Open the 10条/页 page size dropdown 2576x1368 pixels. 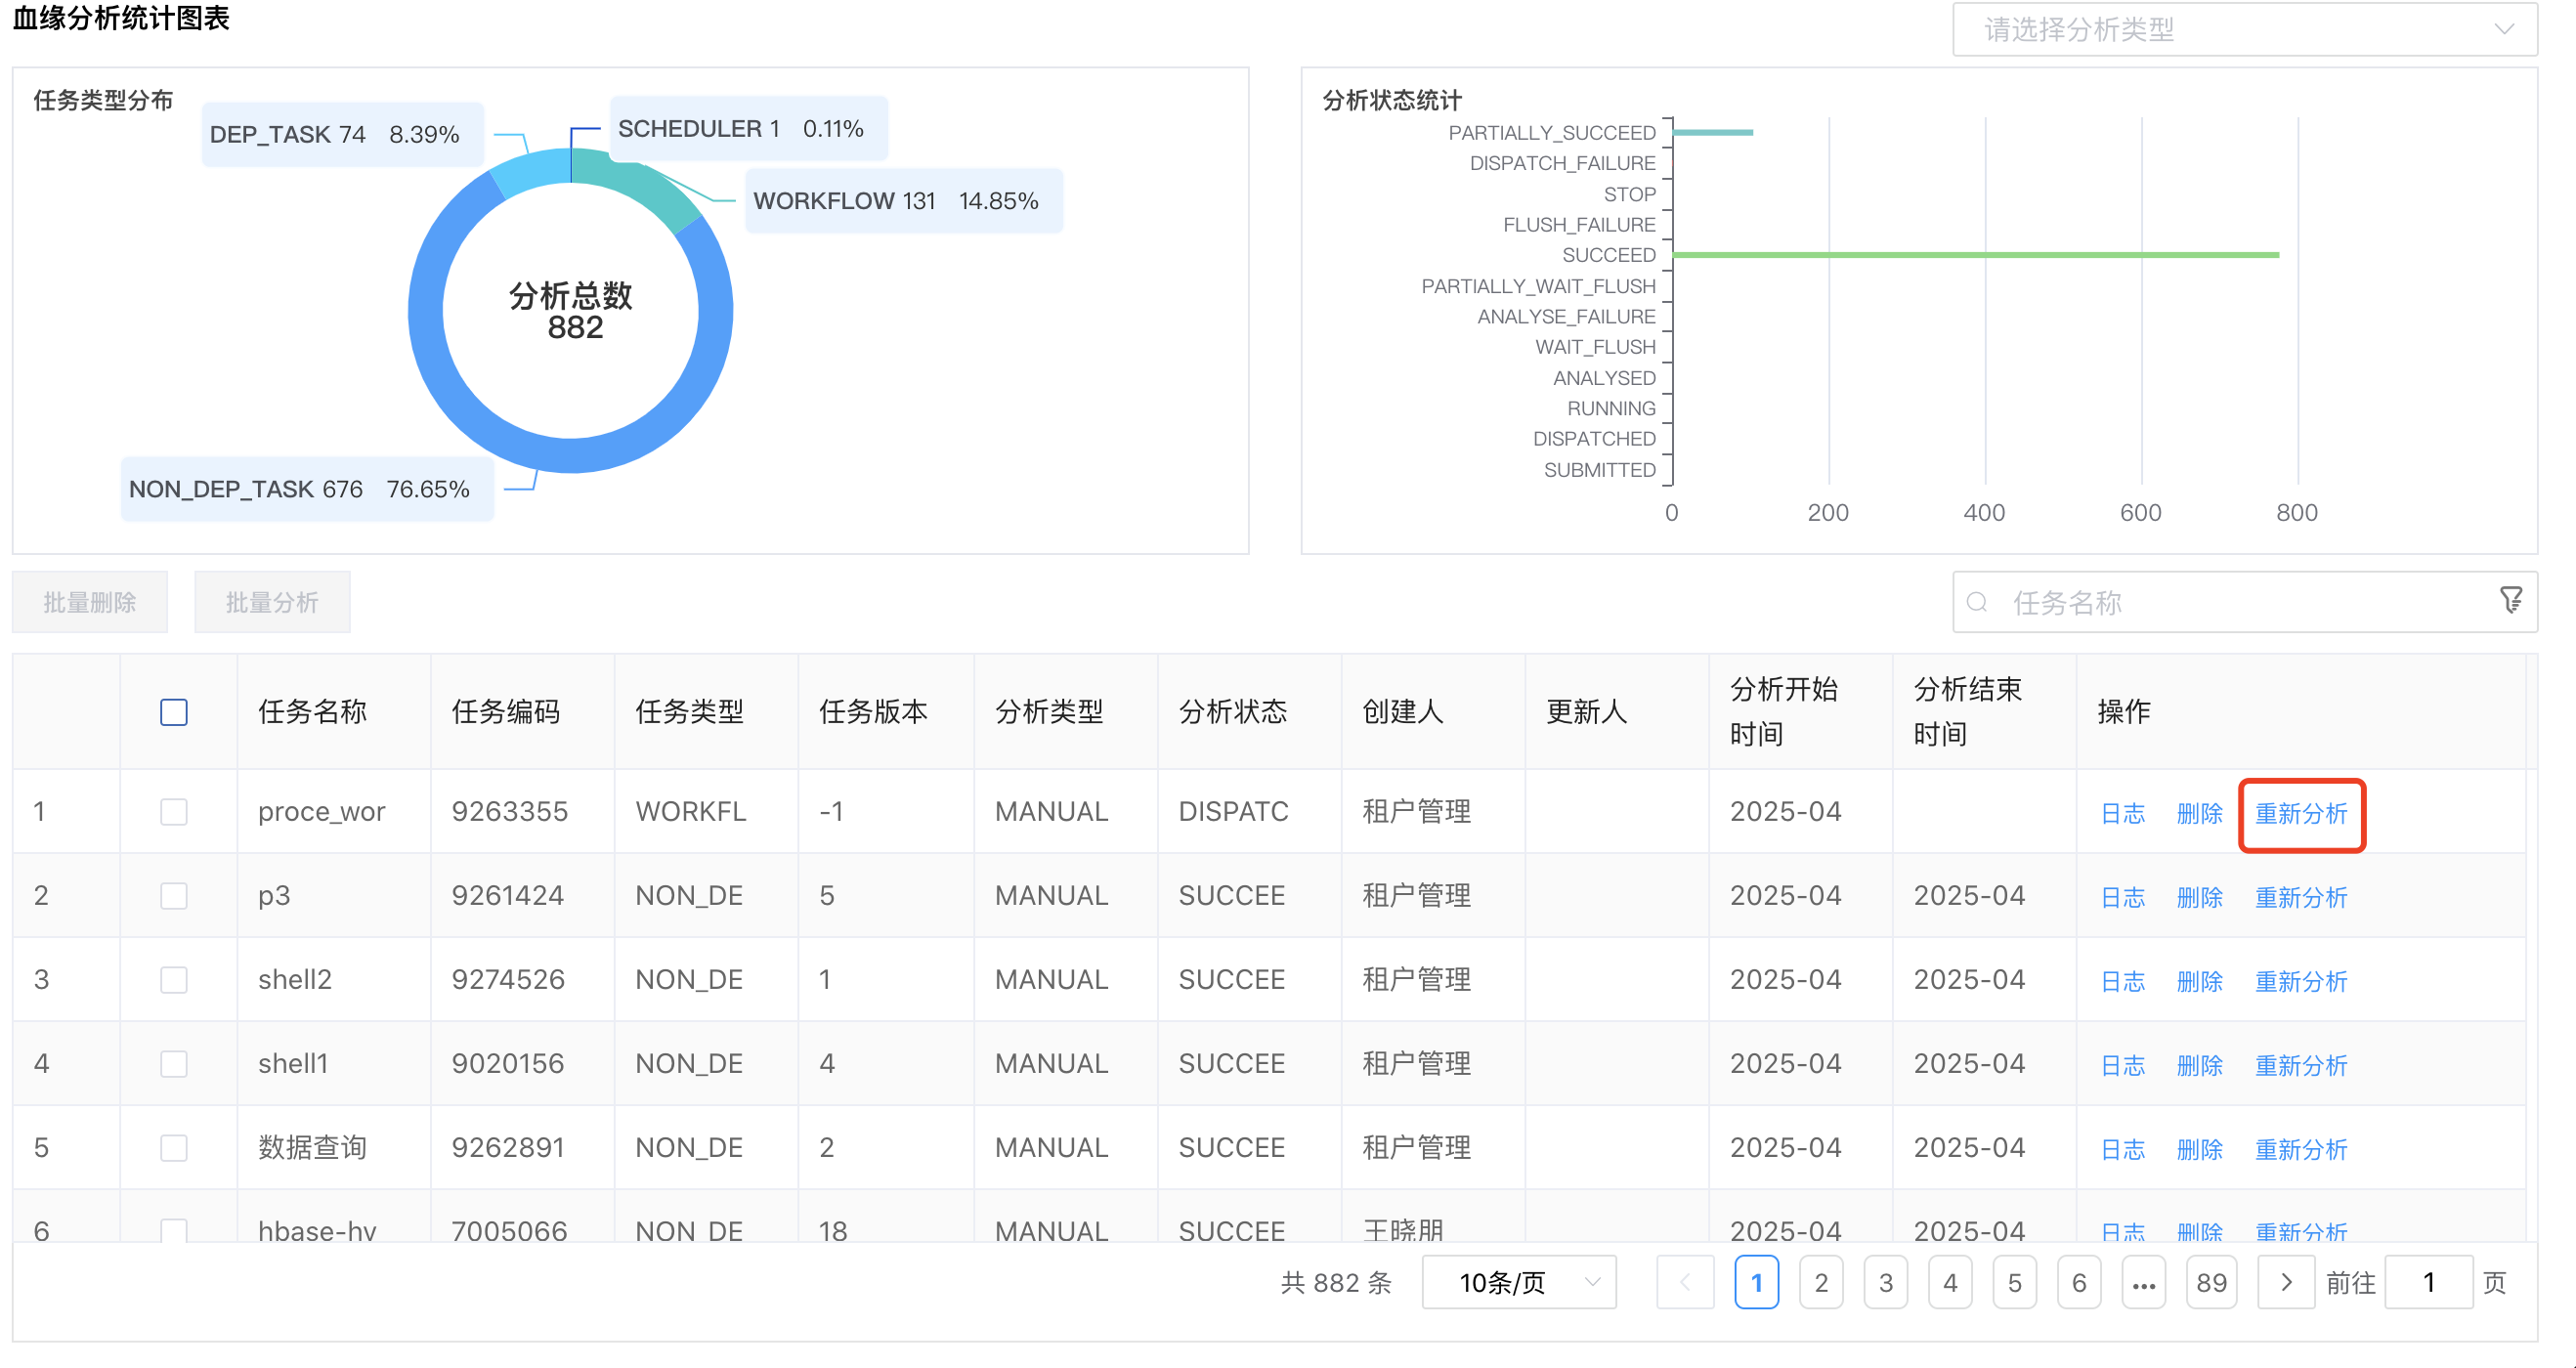(x=1517, y=1281)
